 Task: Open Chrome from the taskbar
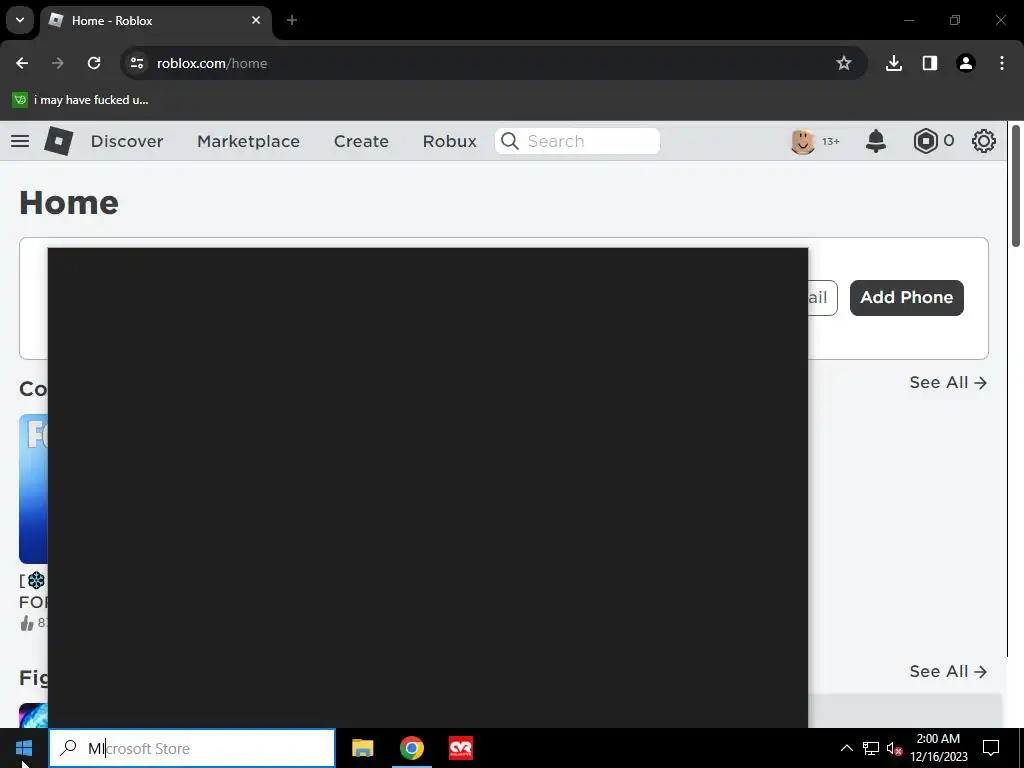coord(412,748)
